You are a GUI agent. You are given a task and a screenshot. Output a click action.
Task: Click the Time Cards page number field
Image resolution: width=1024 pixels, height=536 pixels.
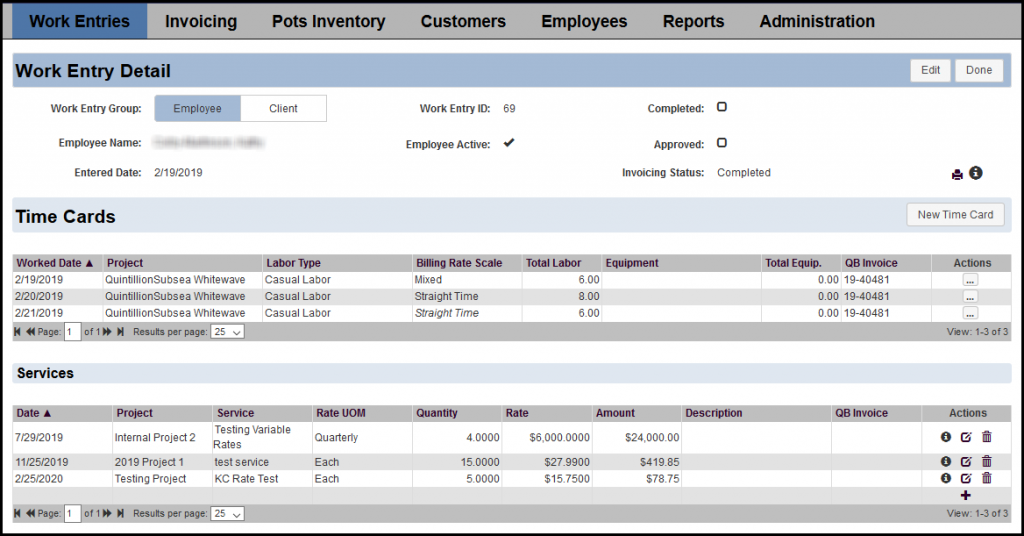tap(72, 332)
